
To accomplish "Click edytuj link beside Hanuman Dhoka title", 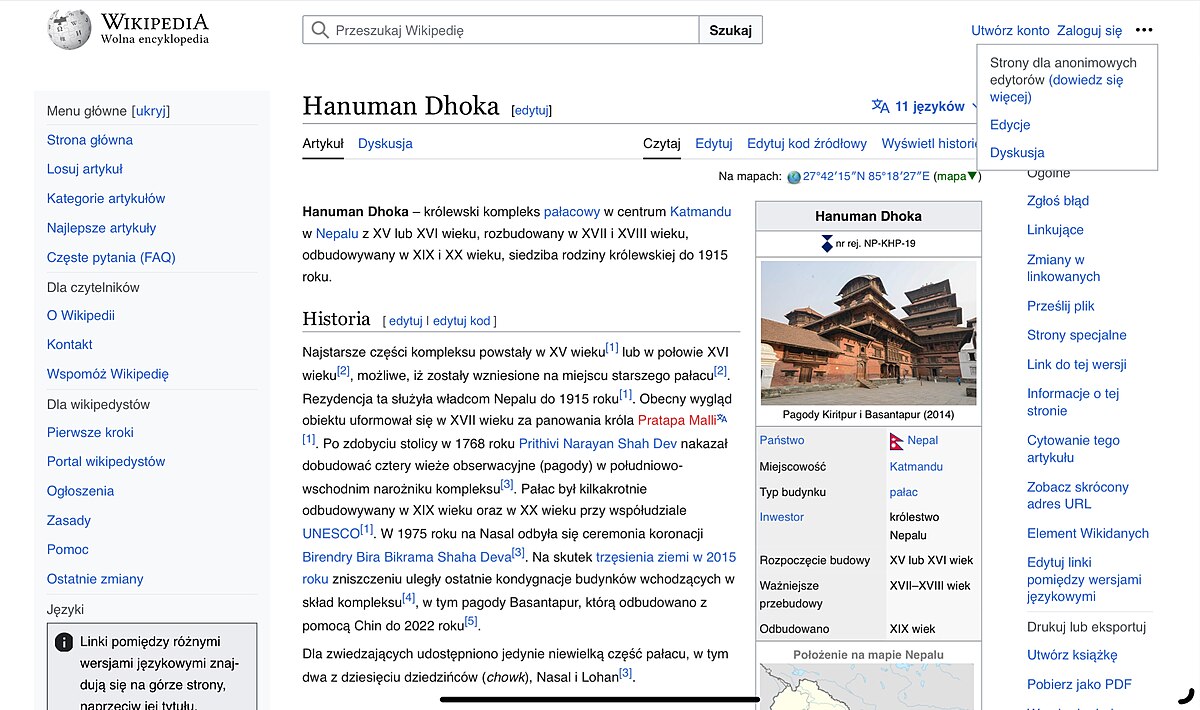I will click(531, 110).
